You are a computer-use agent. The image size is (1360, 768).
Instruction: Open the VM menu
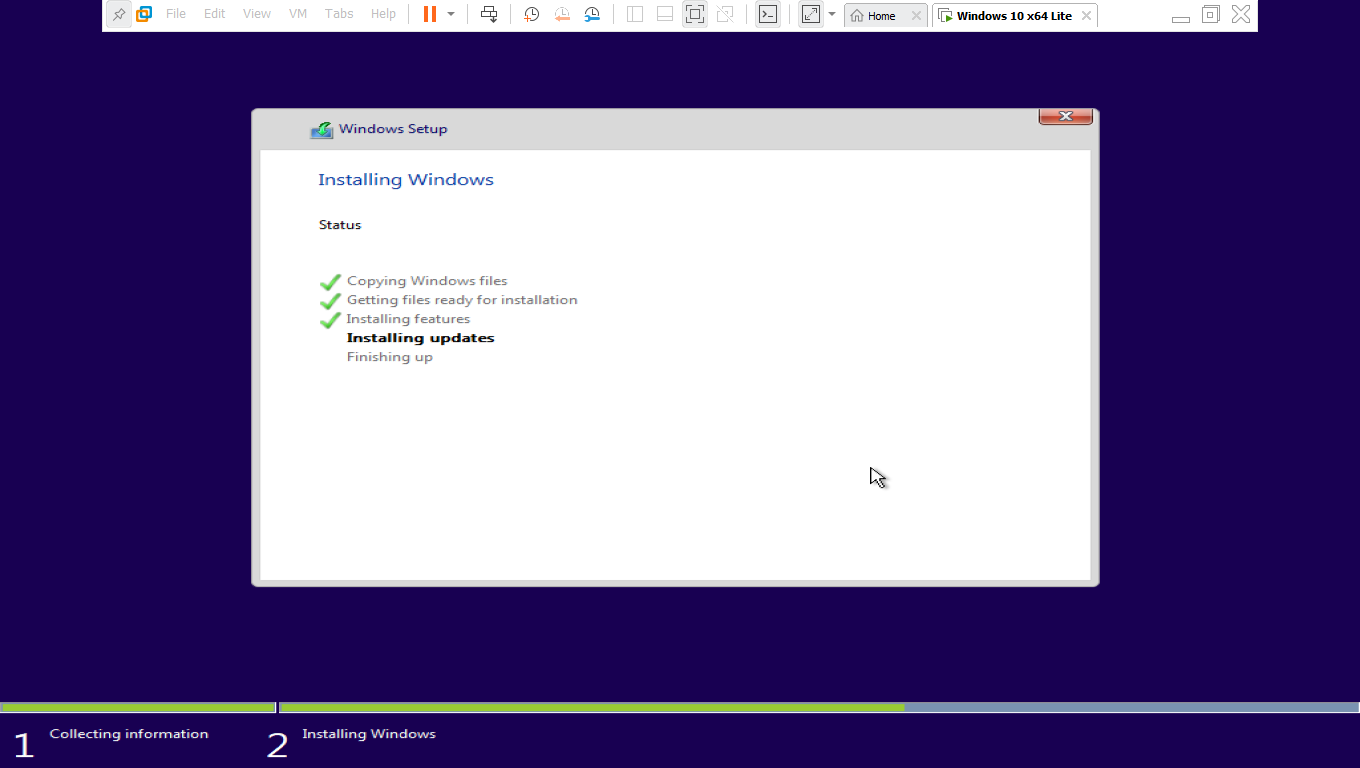[x=298, y=14]
